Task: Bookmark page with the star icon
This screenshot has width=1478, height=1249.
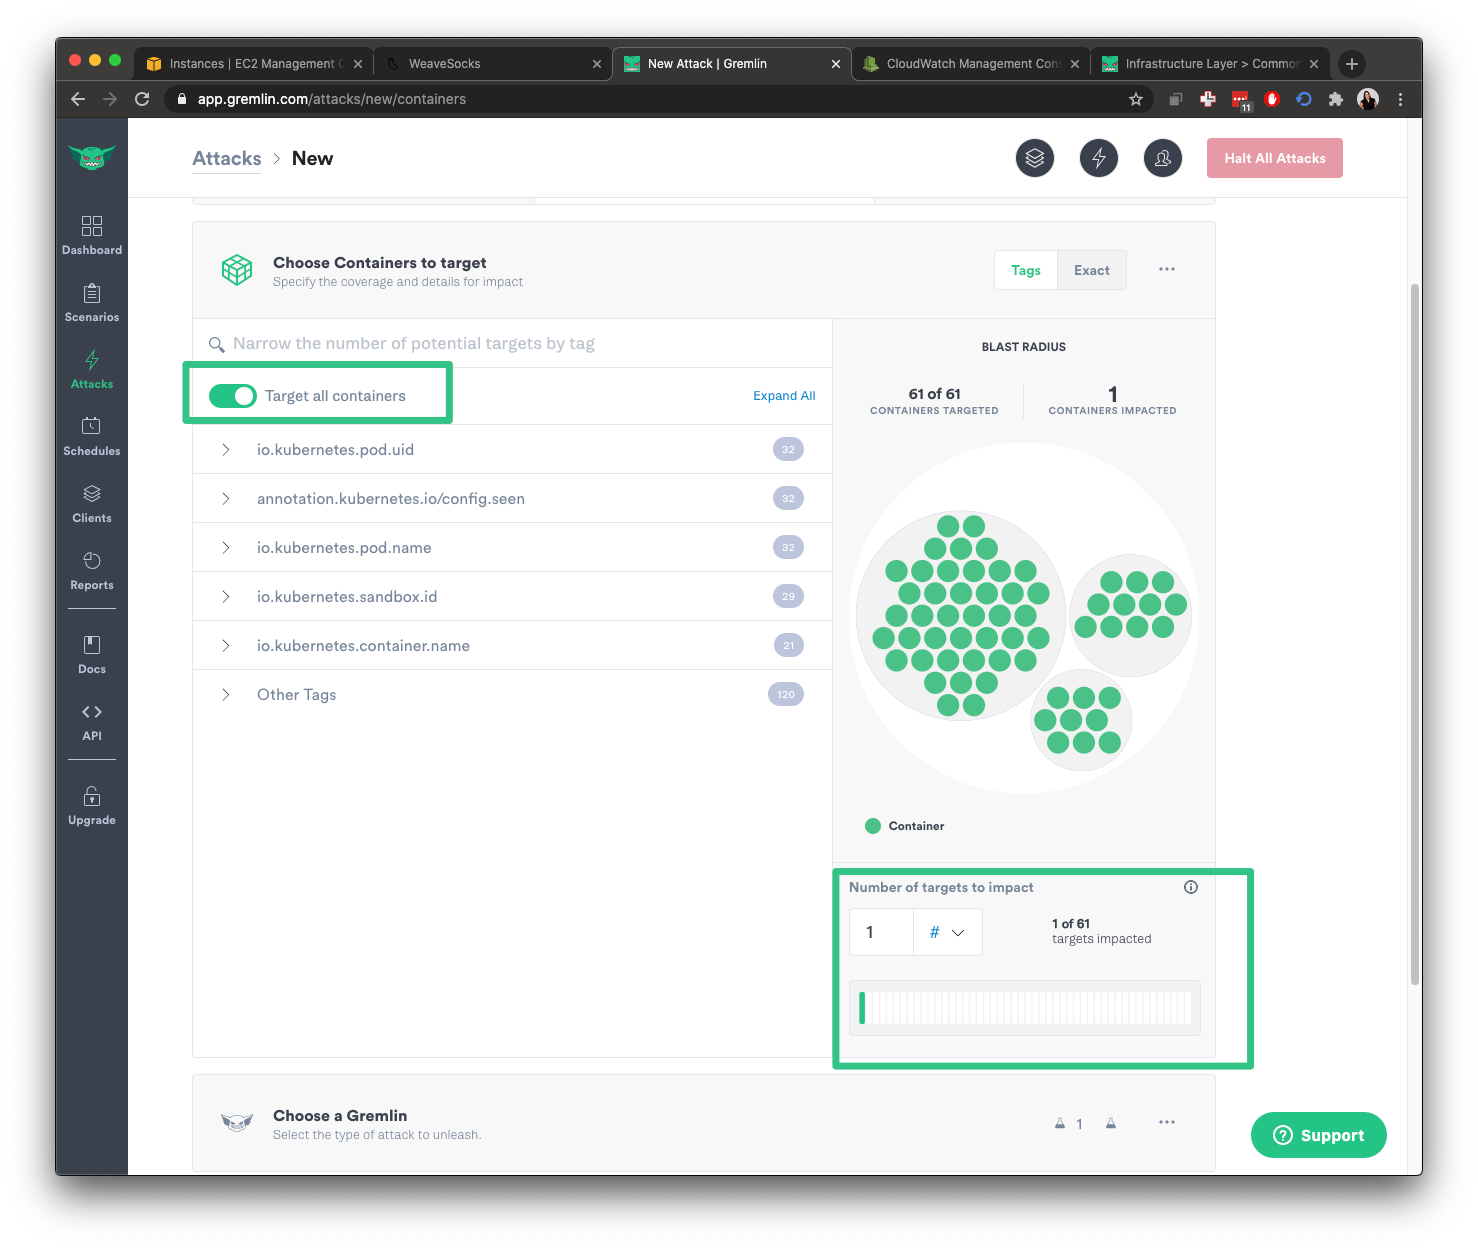Action: (x=1136, y=99)
